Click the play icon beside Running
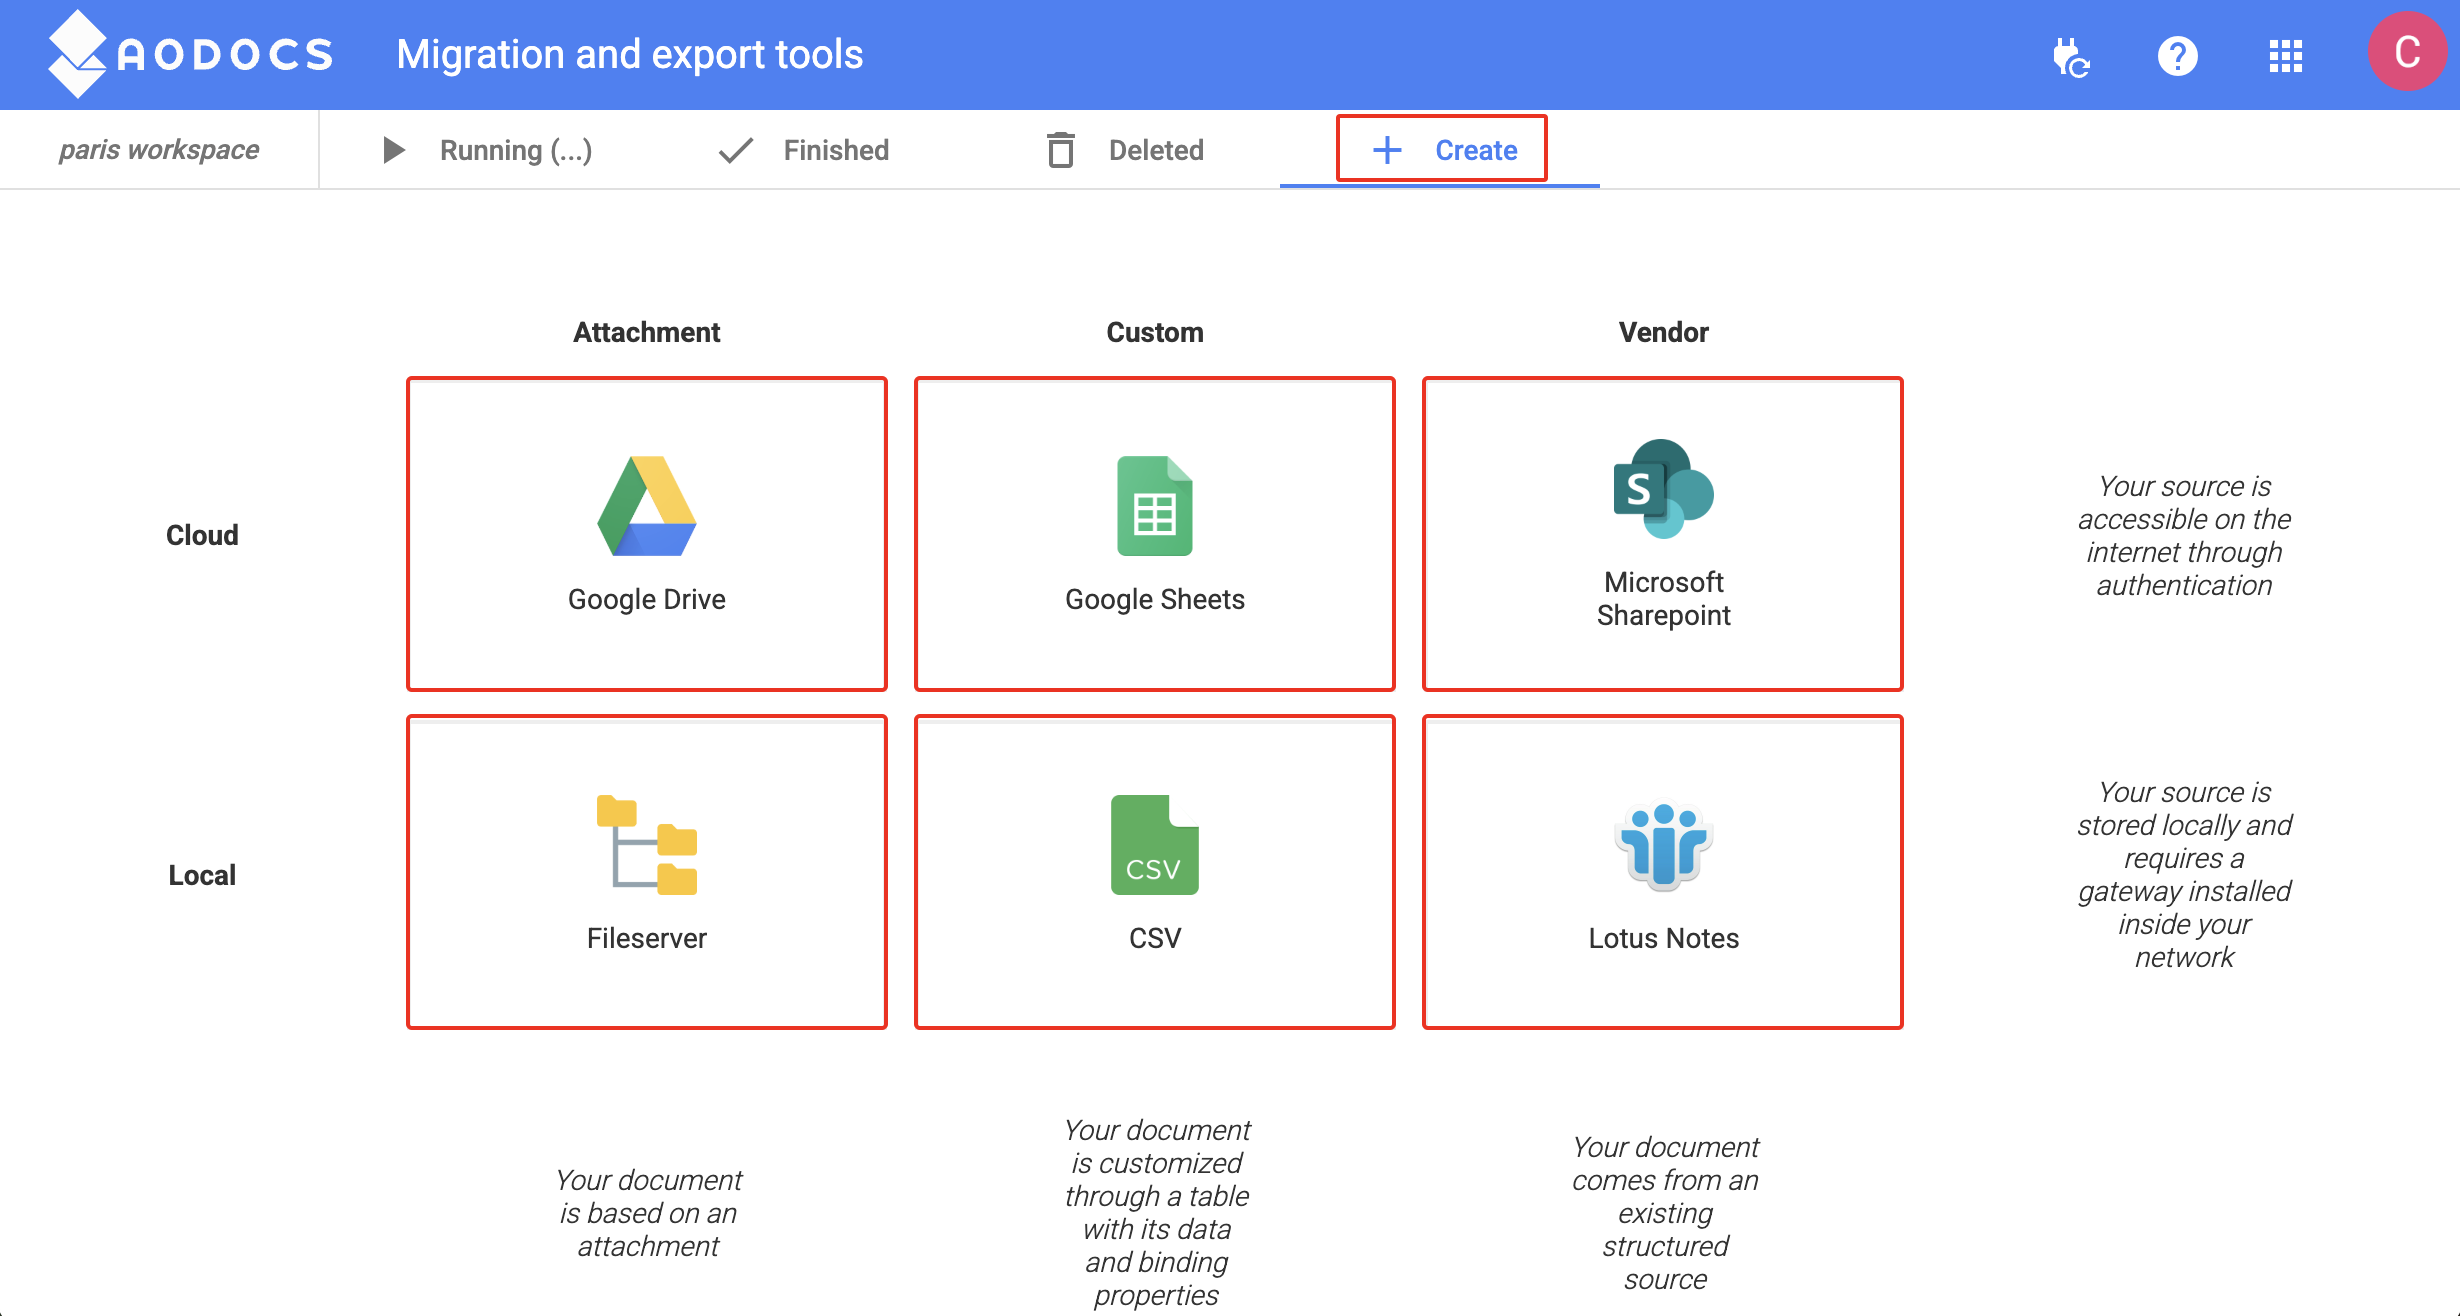The image size is (2460, 1316). [394, 150]
